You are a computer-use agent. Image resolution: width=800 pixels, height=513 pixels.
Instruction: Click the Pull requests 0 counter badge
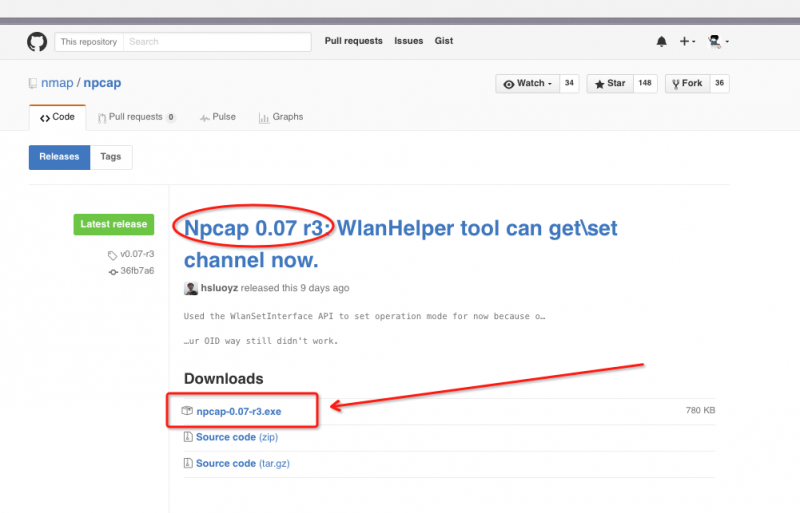(171, 117)
